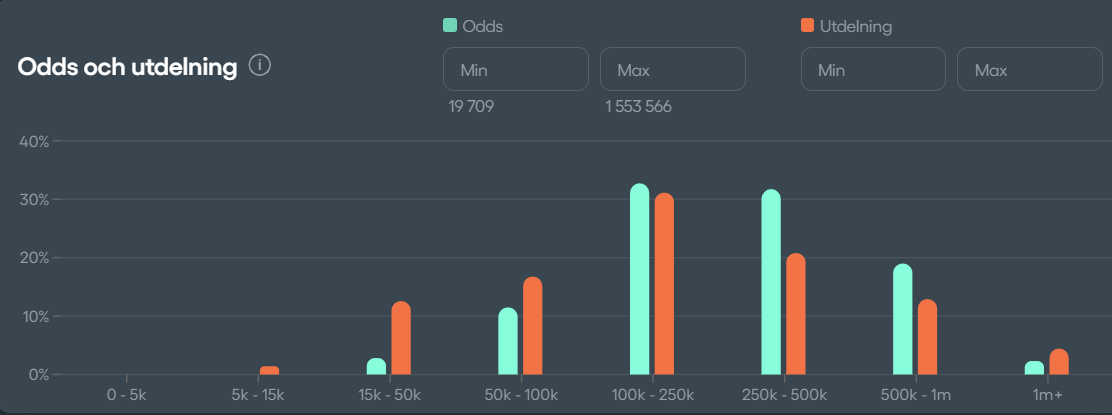Click the orange Utdelning legend swatch
The height and width of the screenshot is (415, 1112).
(x=808, y=26)
